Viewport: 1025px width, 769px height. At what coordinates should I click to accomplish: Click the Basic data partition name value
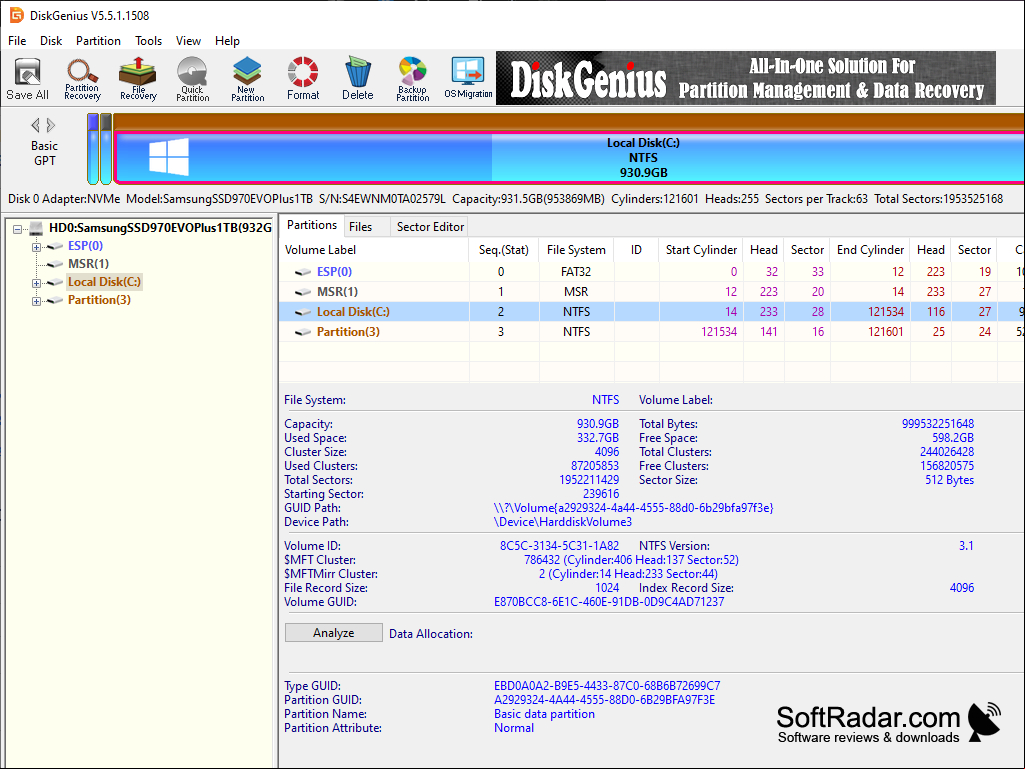(544, 714)
